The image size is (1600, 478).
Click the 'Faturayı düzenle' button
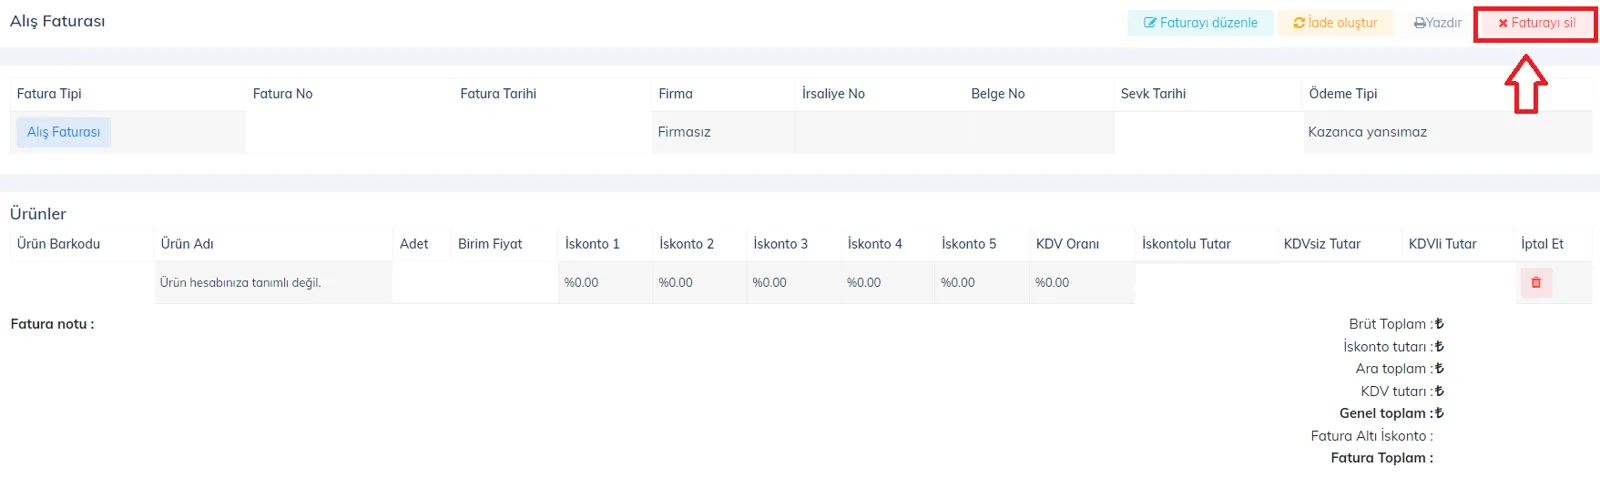(1200, 23)
